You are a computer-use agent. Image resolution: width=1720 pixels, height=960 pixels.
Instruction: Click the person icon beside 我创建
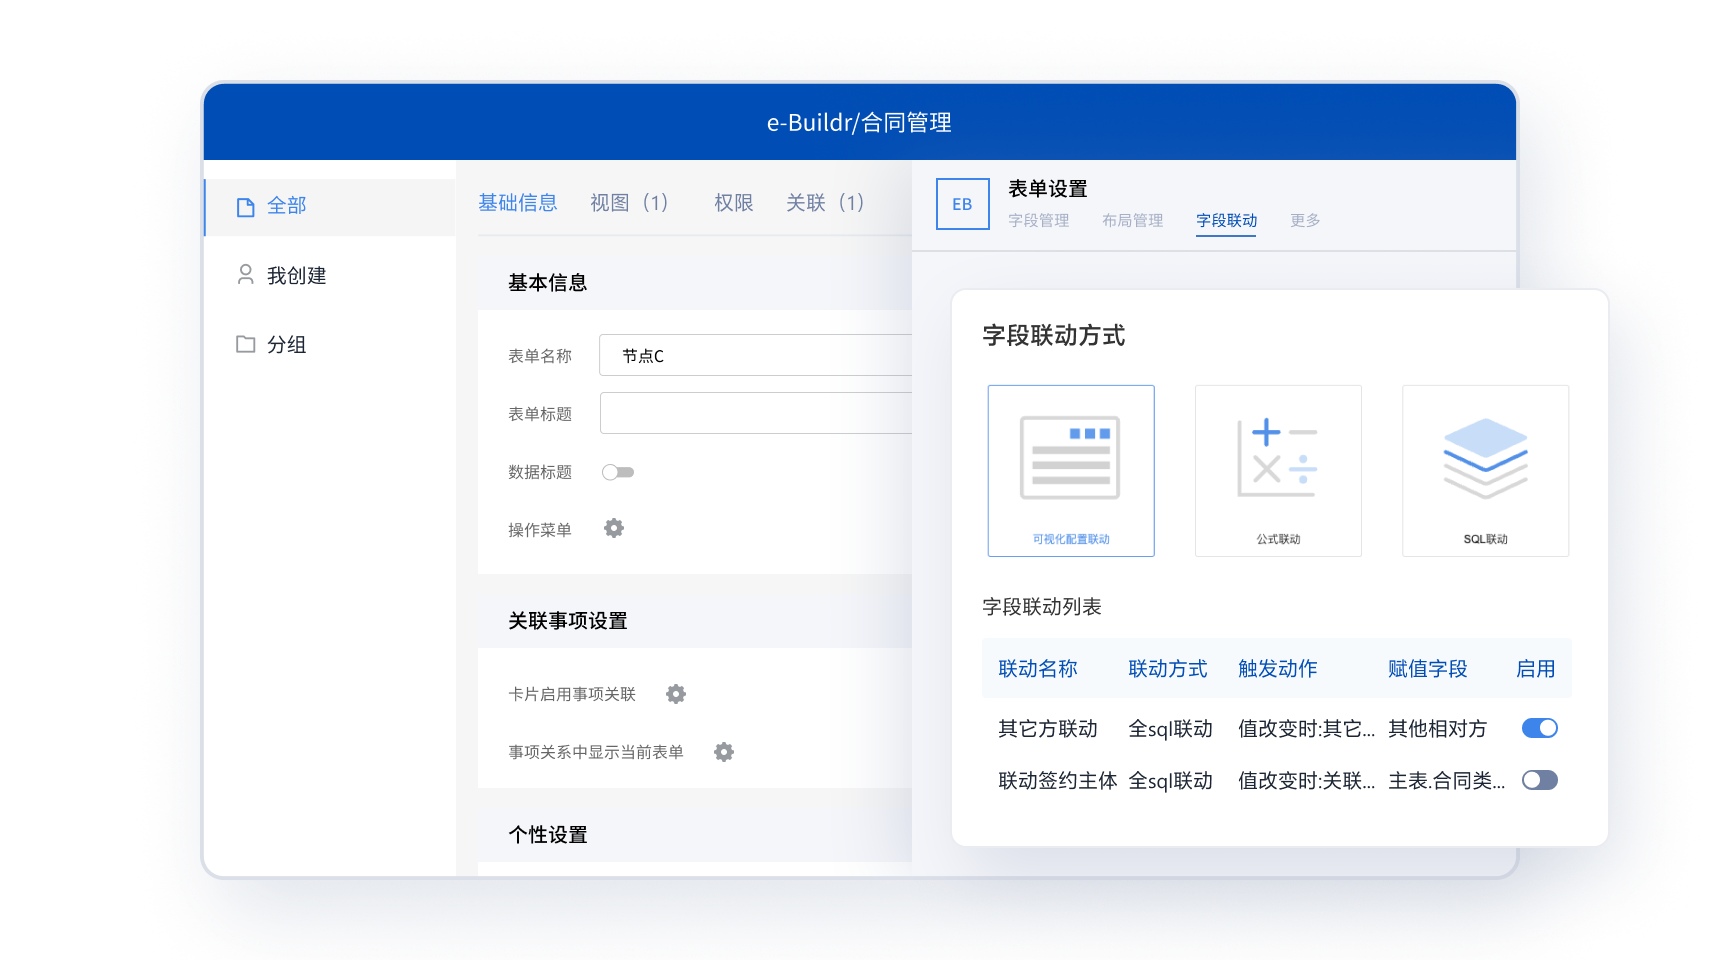coord(245,274)
